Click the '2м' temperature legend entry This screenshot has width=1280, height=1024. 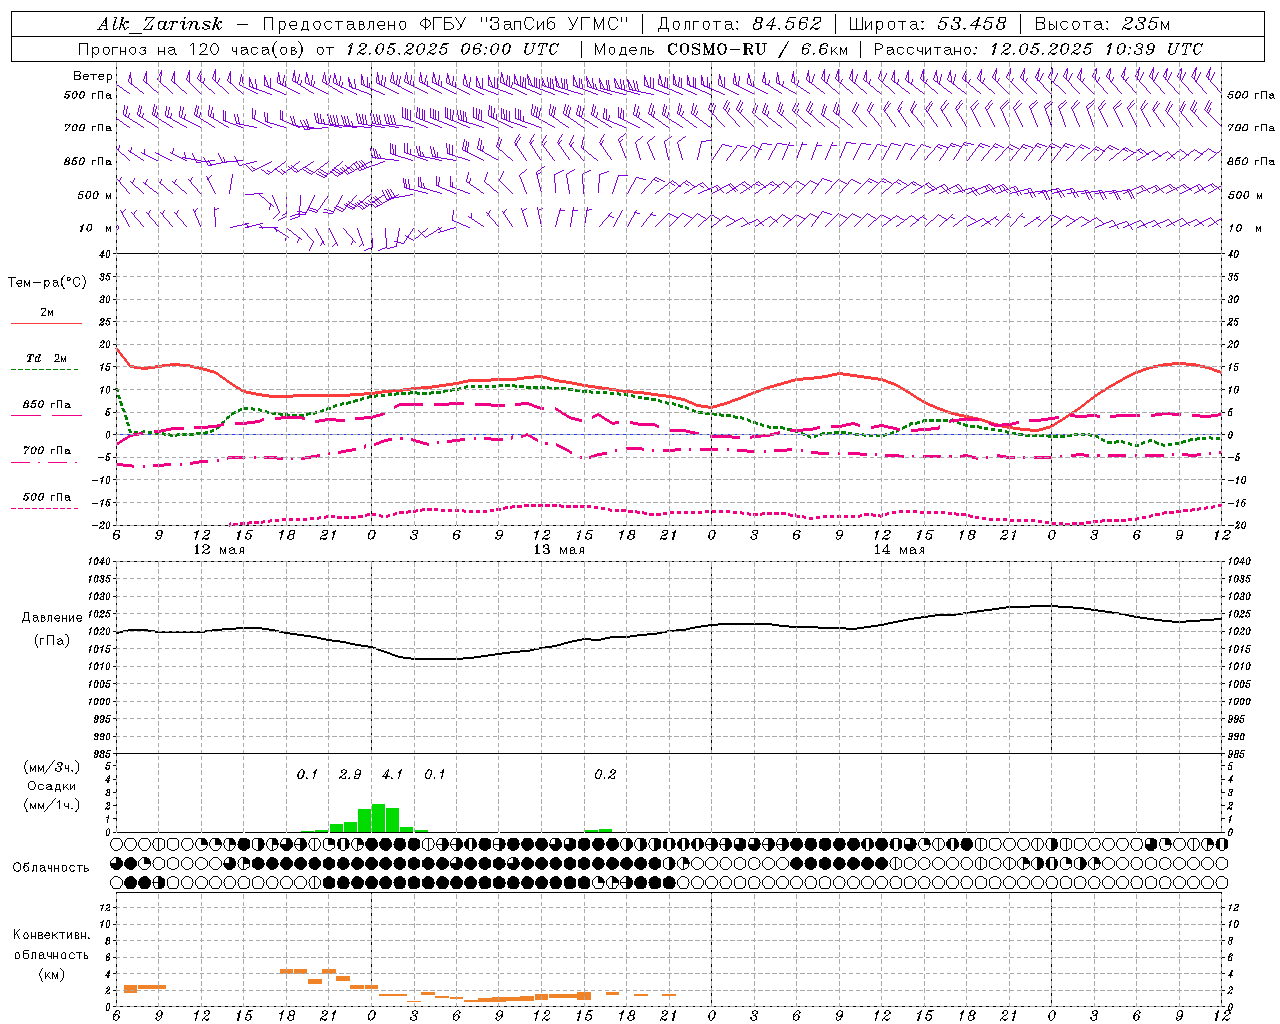[x=46, y=312]
